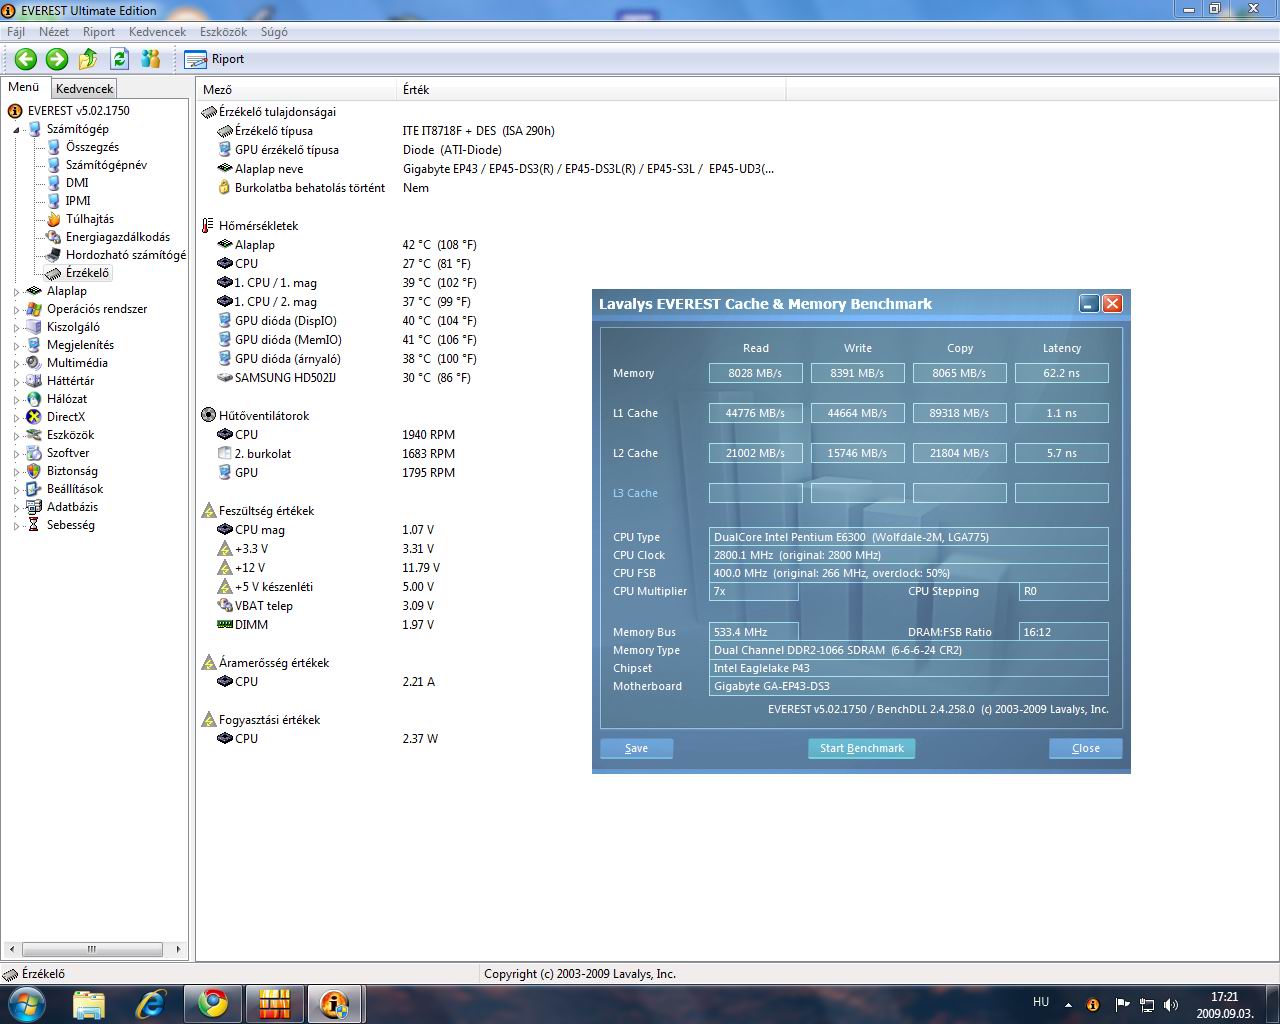Click the Adatbázis tree icon
The image size is (1280, 1024).
point(34,507)
